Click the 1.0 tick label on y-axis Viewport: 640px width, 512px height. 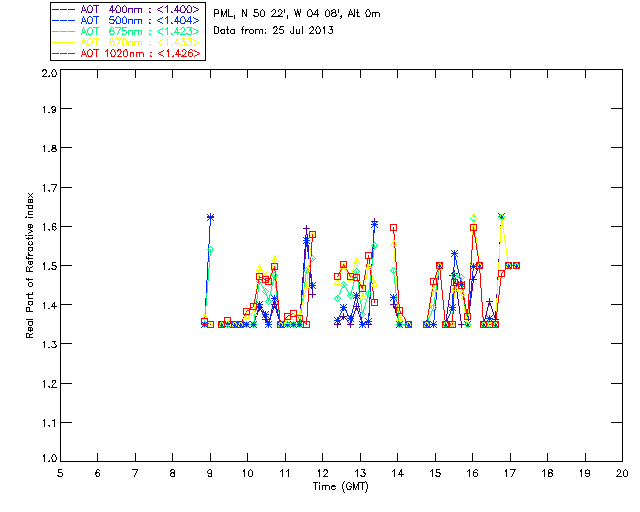pos(49,458)
